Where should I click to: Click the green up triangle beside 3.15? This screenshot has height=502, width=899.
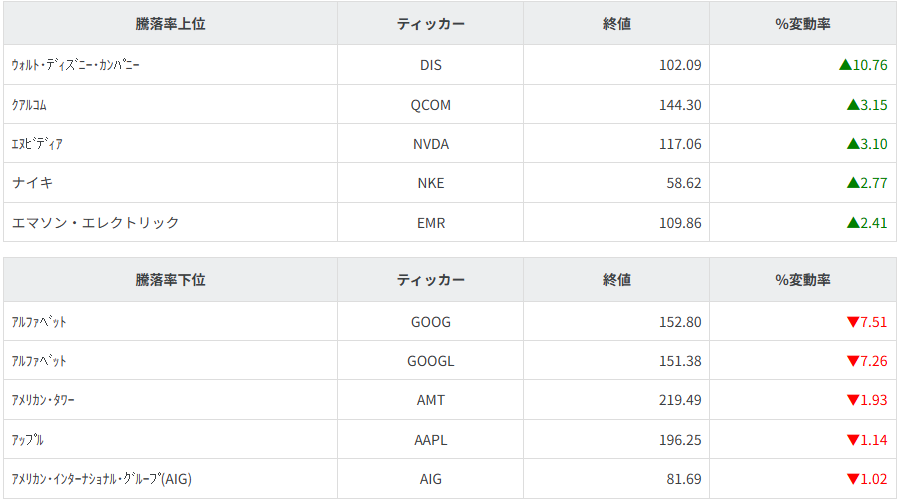pyautogui.click(x=852, y=104)
